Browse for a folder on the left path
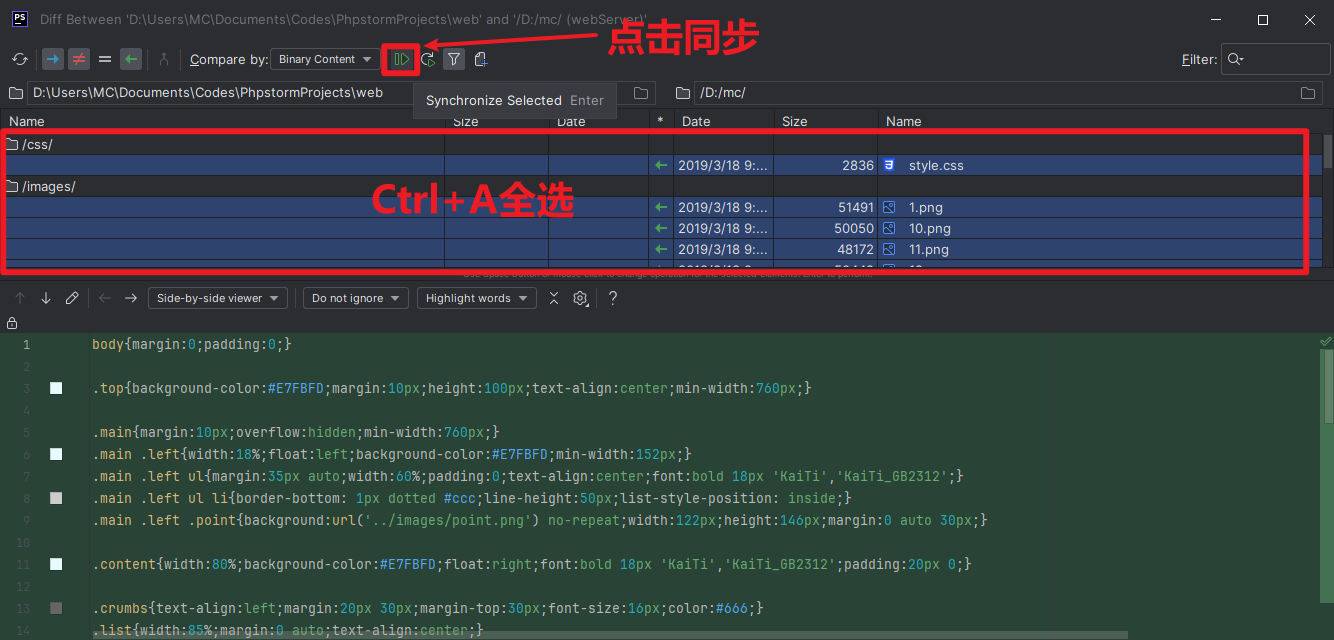1334x640 pixels. click(641, 93)
